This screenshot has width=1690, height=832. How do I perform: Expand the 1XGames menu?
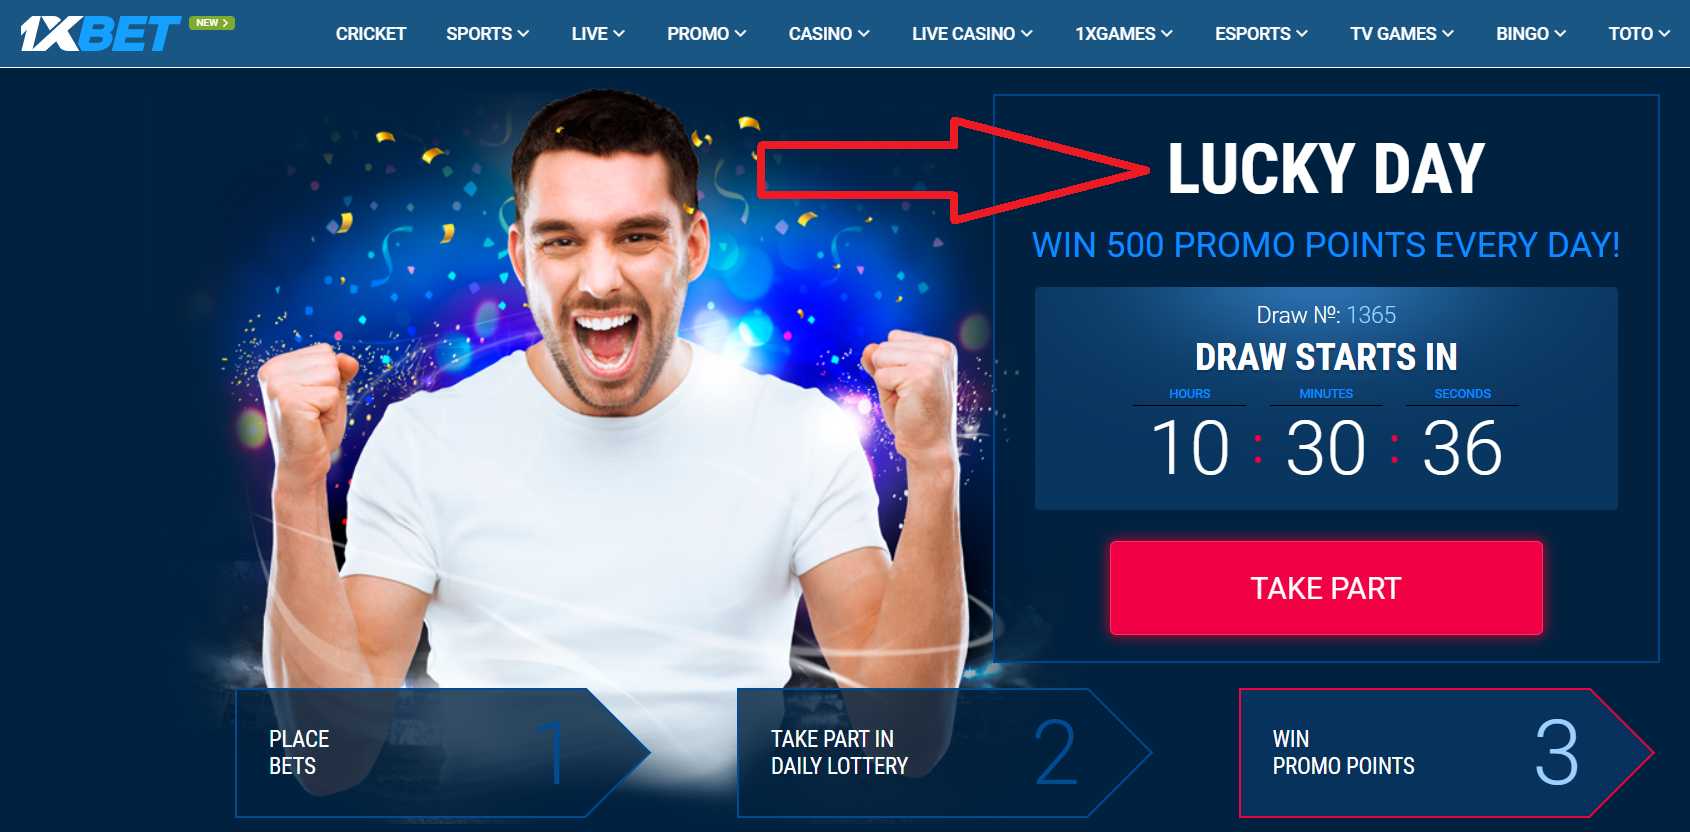[x=1124, y=34]
